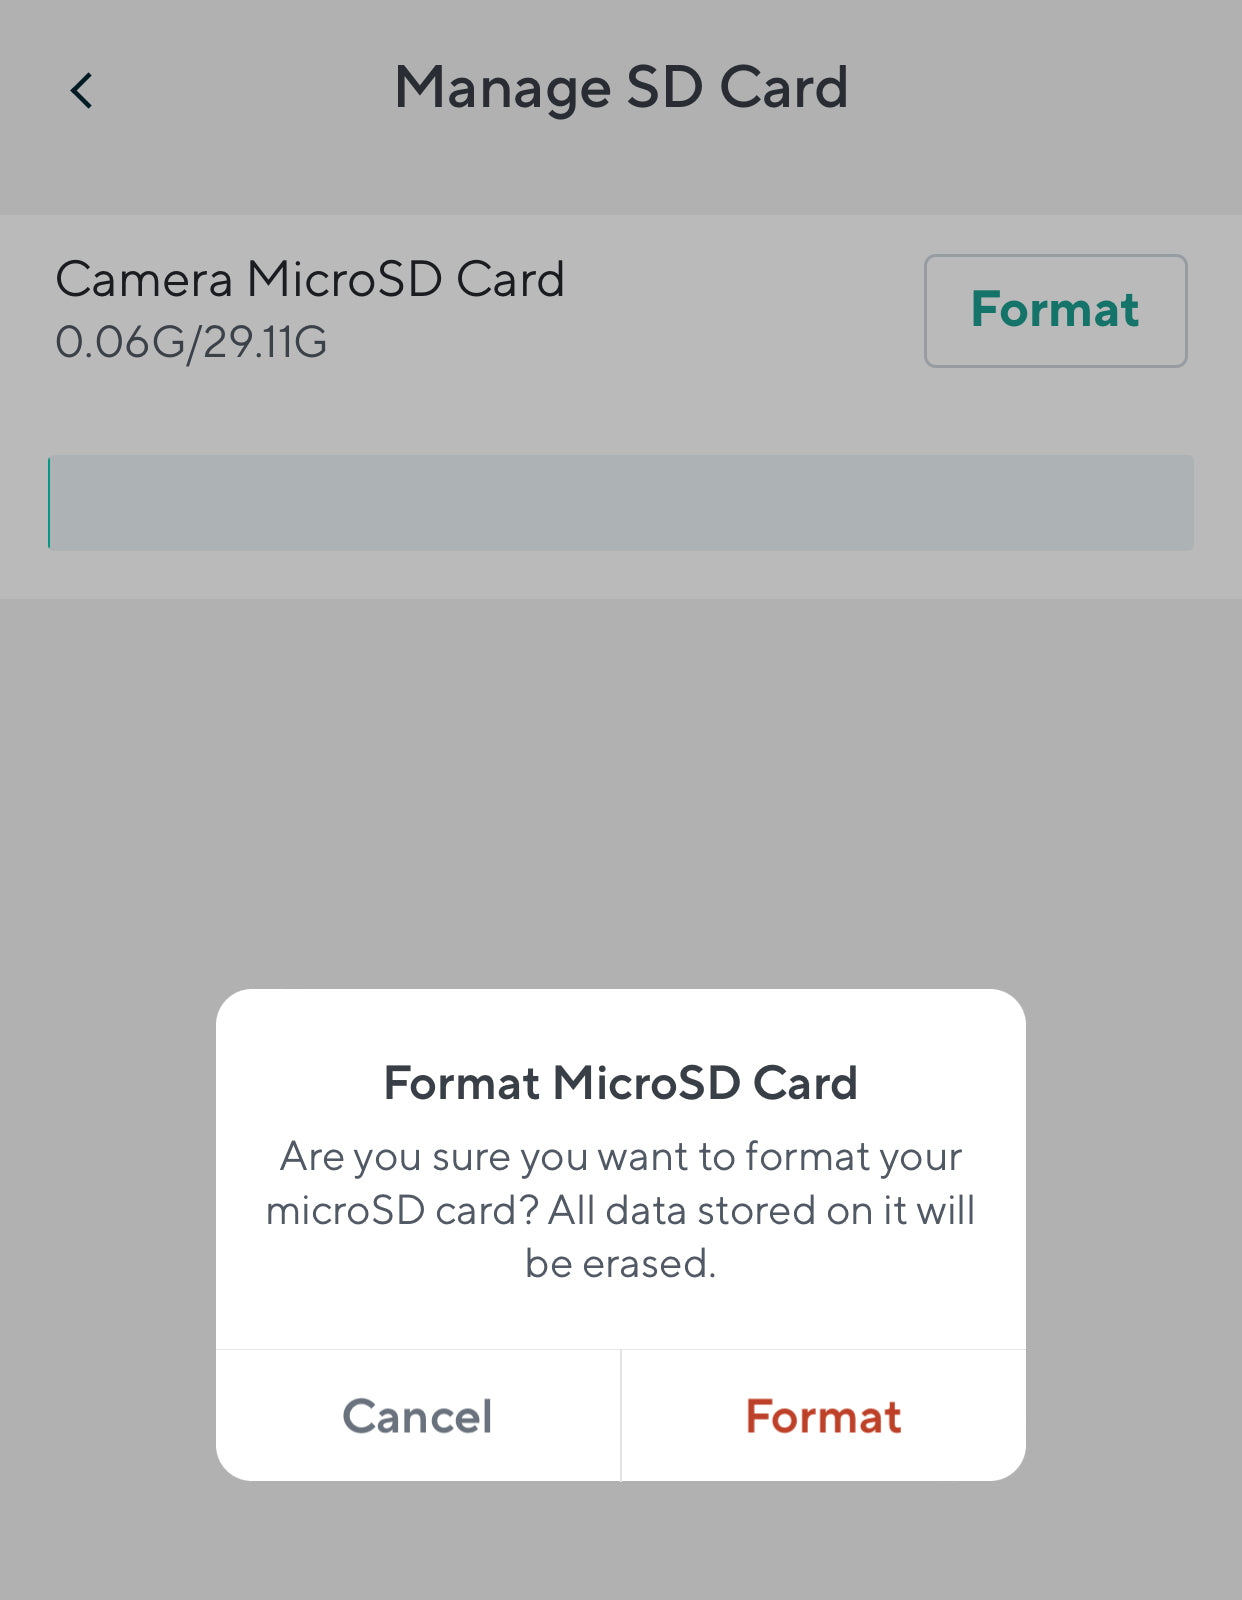Tap the divider between Cancel and Format

(621, 1416)
